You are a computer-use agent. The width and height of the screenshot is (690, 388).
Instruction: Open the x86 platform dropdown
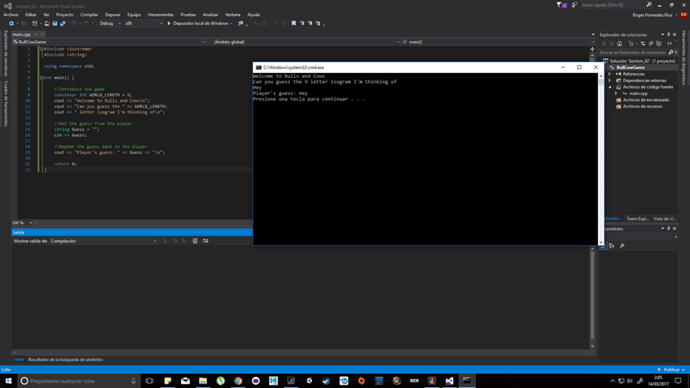[143, 23]
